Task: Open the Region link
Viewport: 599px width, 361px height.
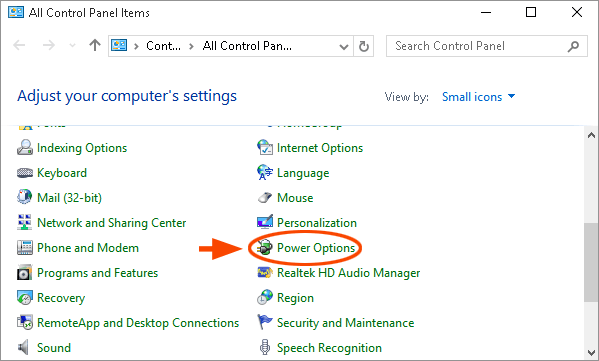Action: coord(295,298)
